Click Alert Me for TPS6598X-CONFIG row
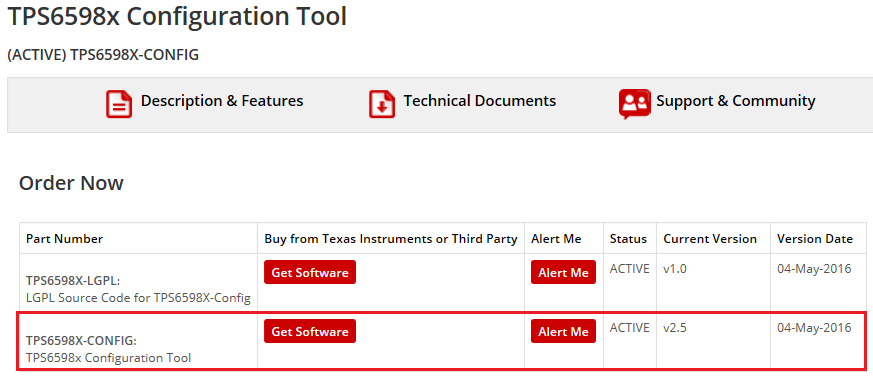This screenshot has height=380, width=873. 563,332
